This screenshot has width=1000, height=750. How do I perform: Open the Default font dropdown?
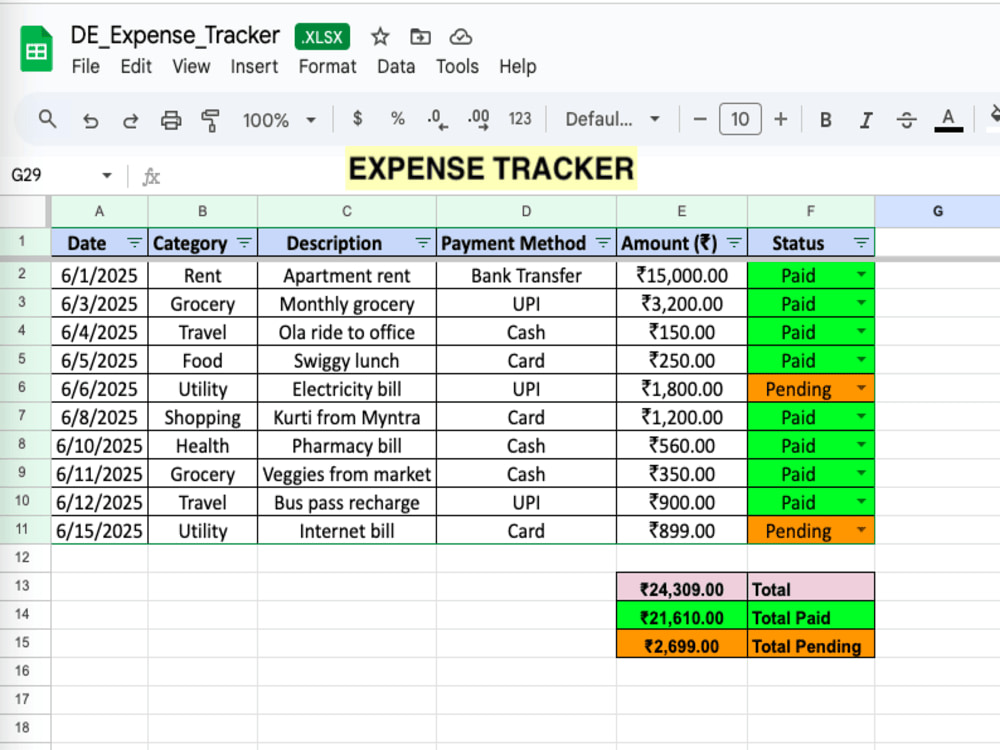coord(612,119)
